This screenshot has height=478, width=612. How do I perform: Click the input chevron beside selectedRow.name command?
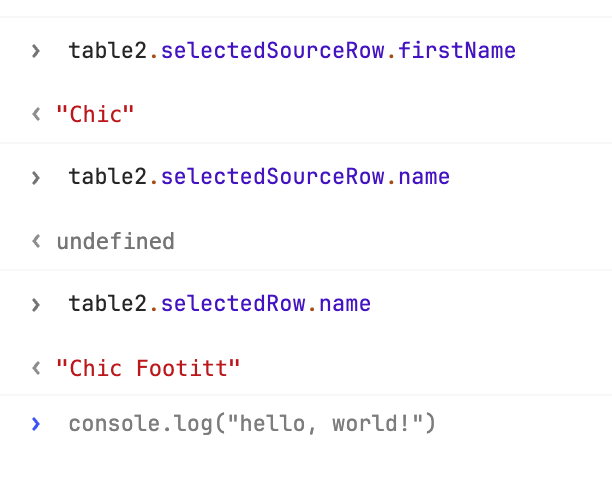[37, 304]
